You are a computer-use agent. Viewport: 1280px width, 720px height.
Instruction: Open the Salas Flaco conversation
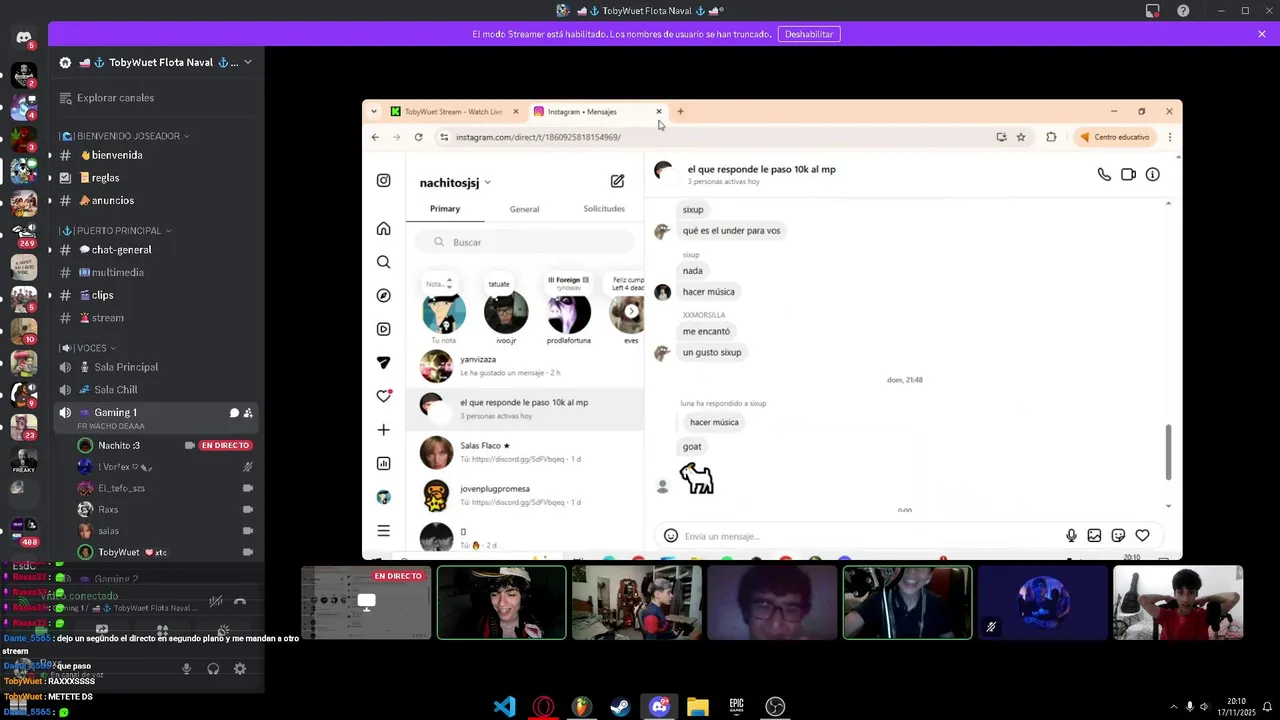coord(525,452)
